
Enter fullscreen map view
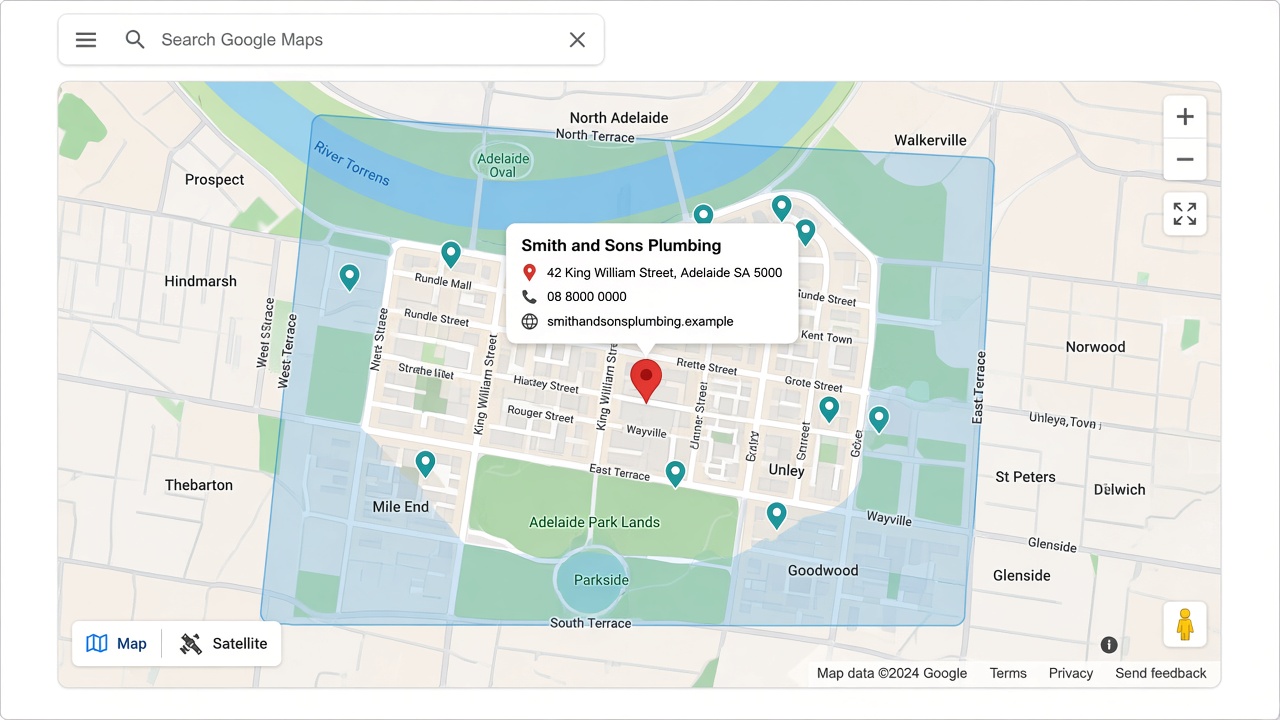1185,214
